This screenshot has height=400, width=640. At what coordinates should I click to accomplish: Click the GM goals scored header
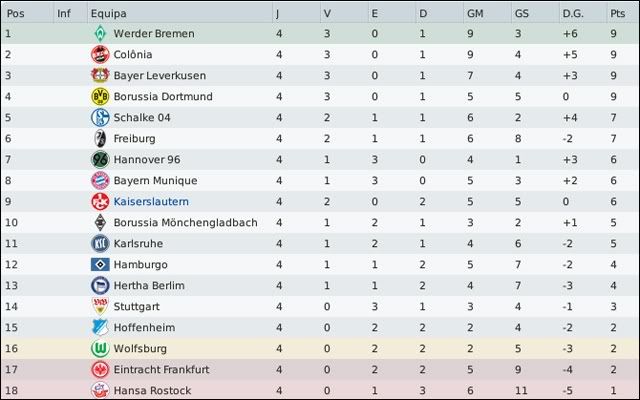point(476,13)
